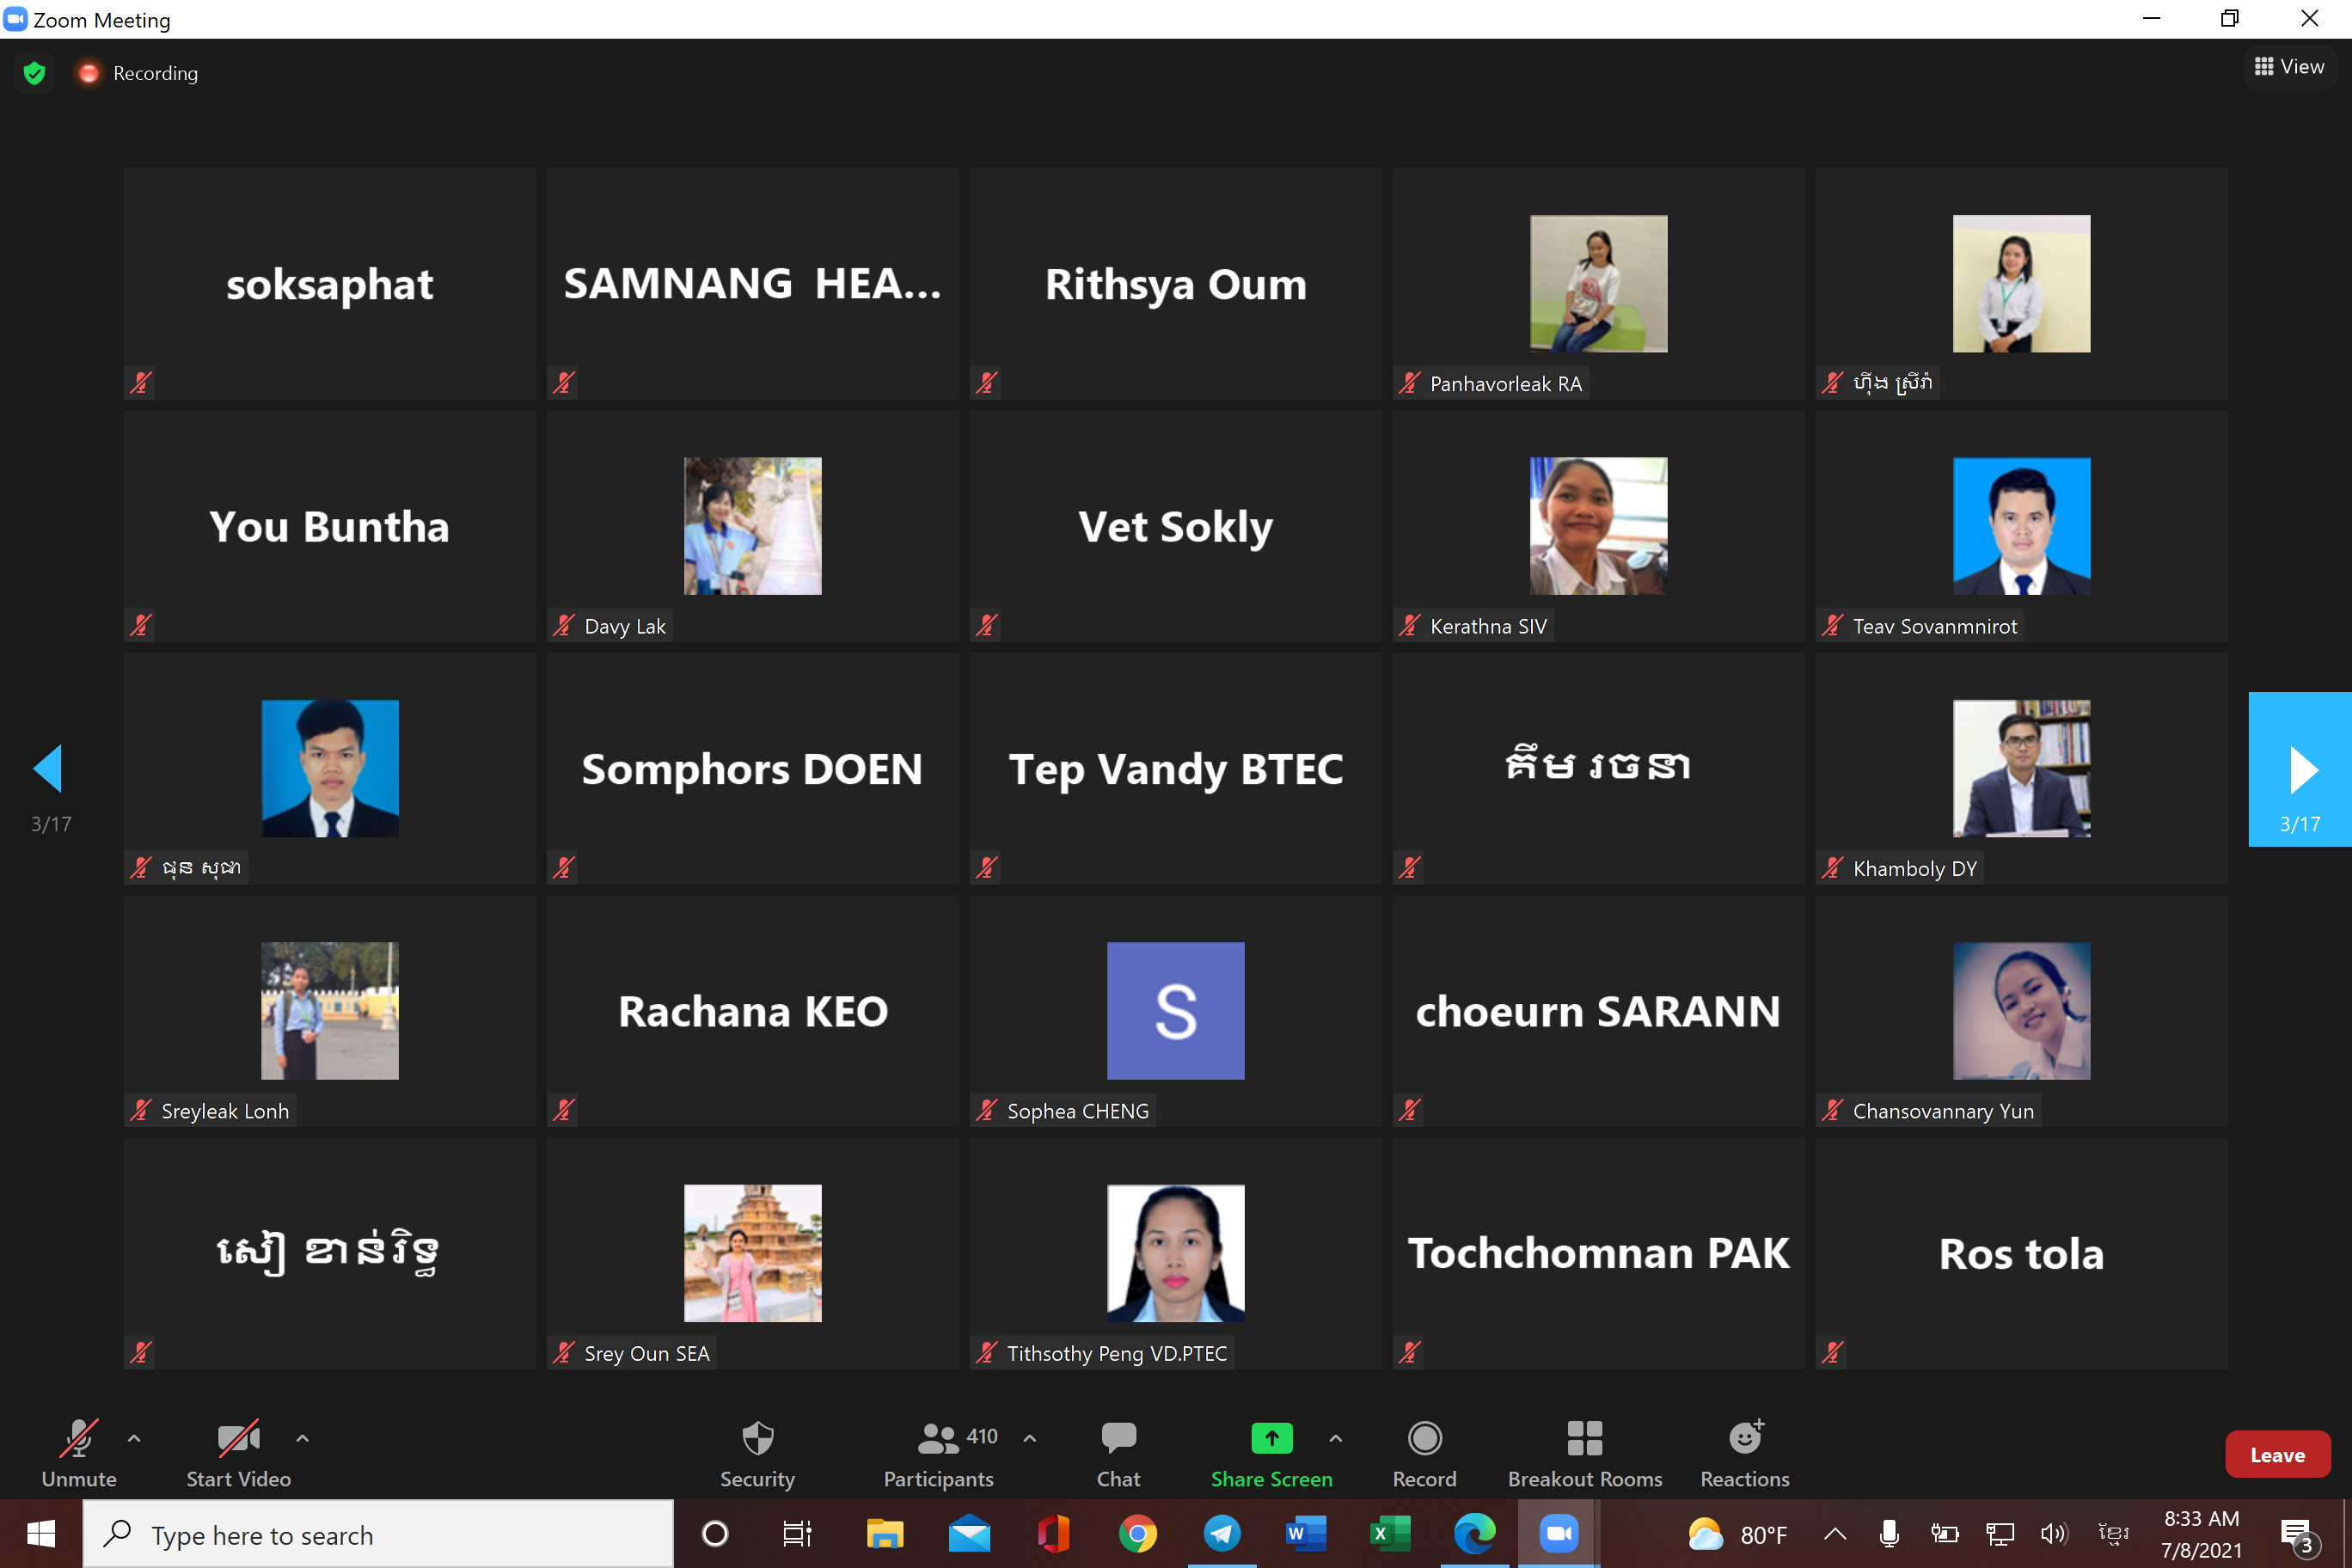This screenshot has width=2352, height=1568.
Task: Go to previous gallery page arrow
Action: pos(48,769)
